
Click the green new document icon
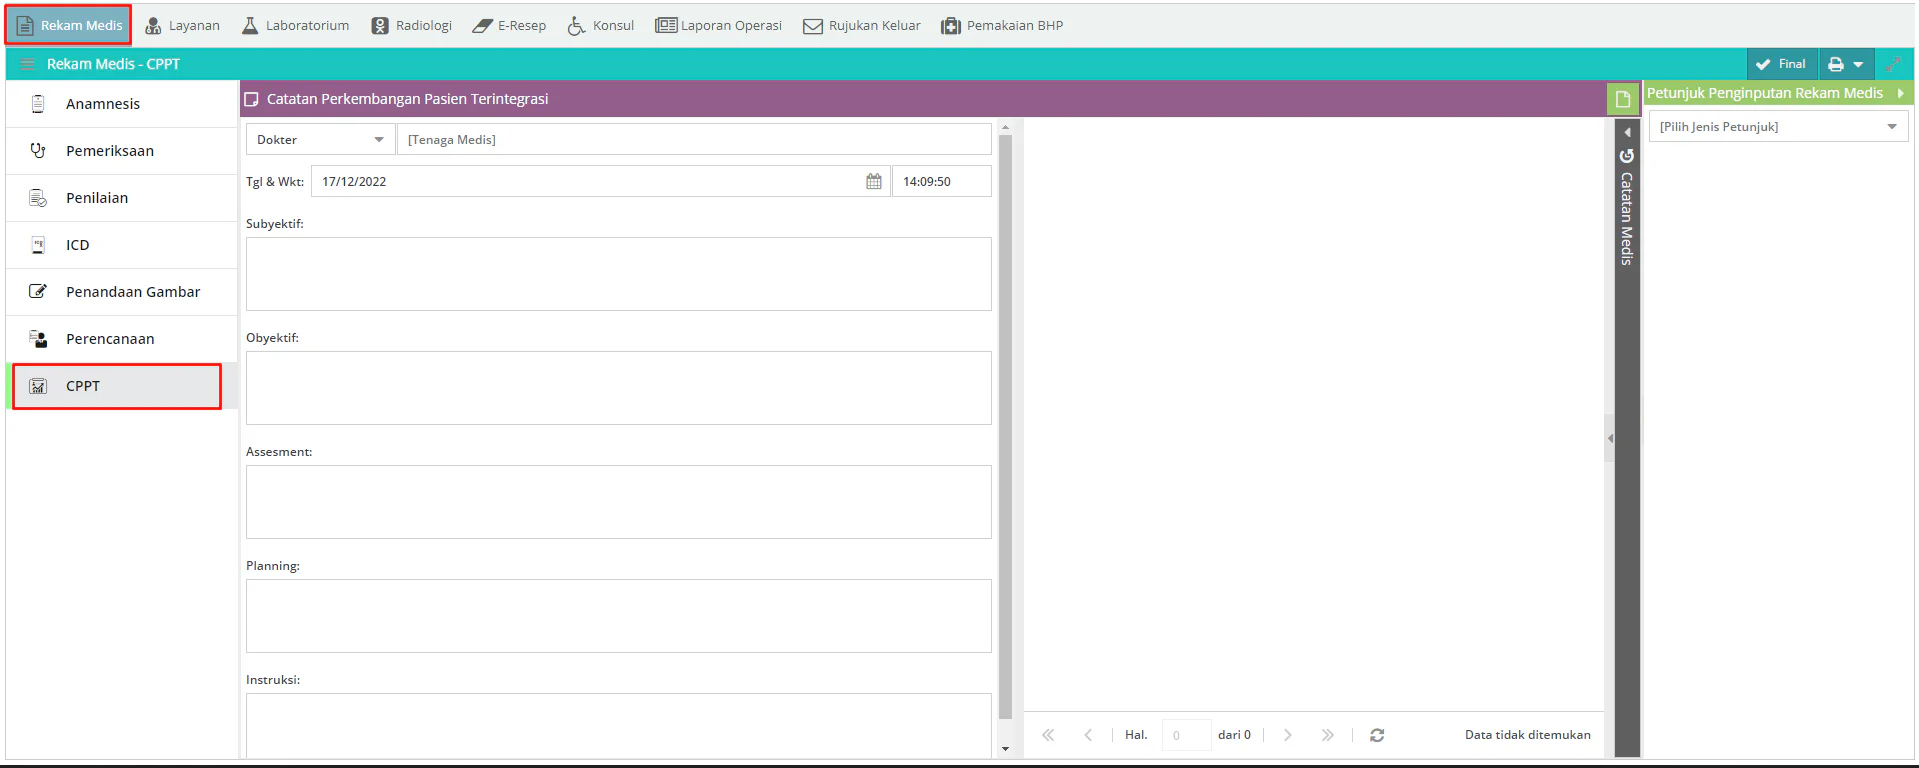[x=1623, y=99]
